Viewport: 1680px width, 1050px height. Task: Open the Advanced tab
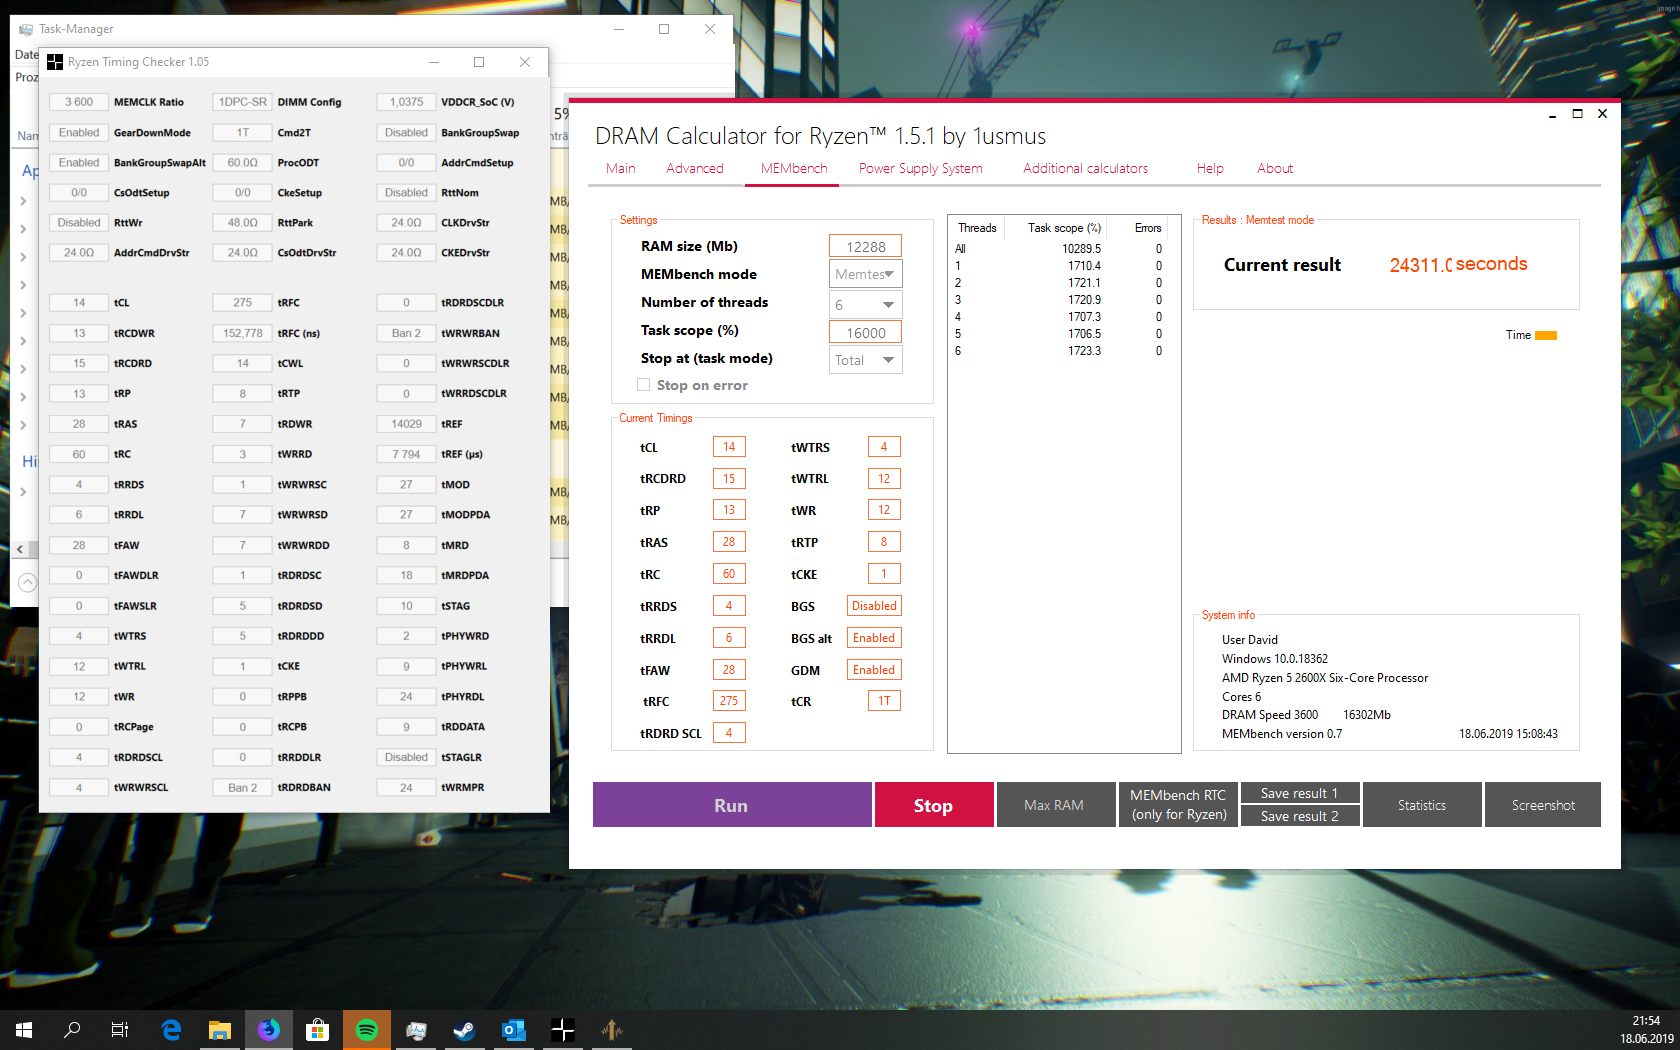[695, 168]
